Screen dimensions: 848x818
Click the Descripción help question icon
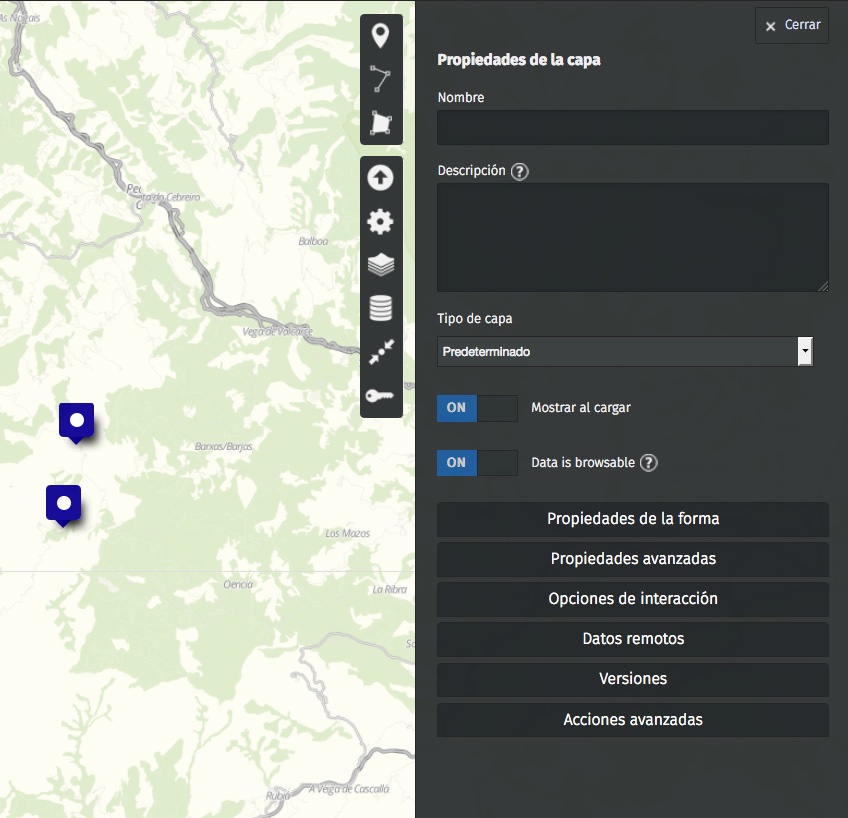[x=519, y=171]
